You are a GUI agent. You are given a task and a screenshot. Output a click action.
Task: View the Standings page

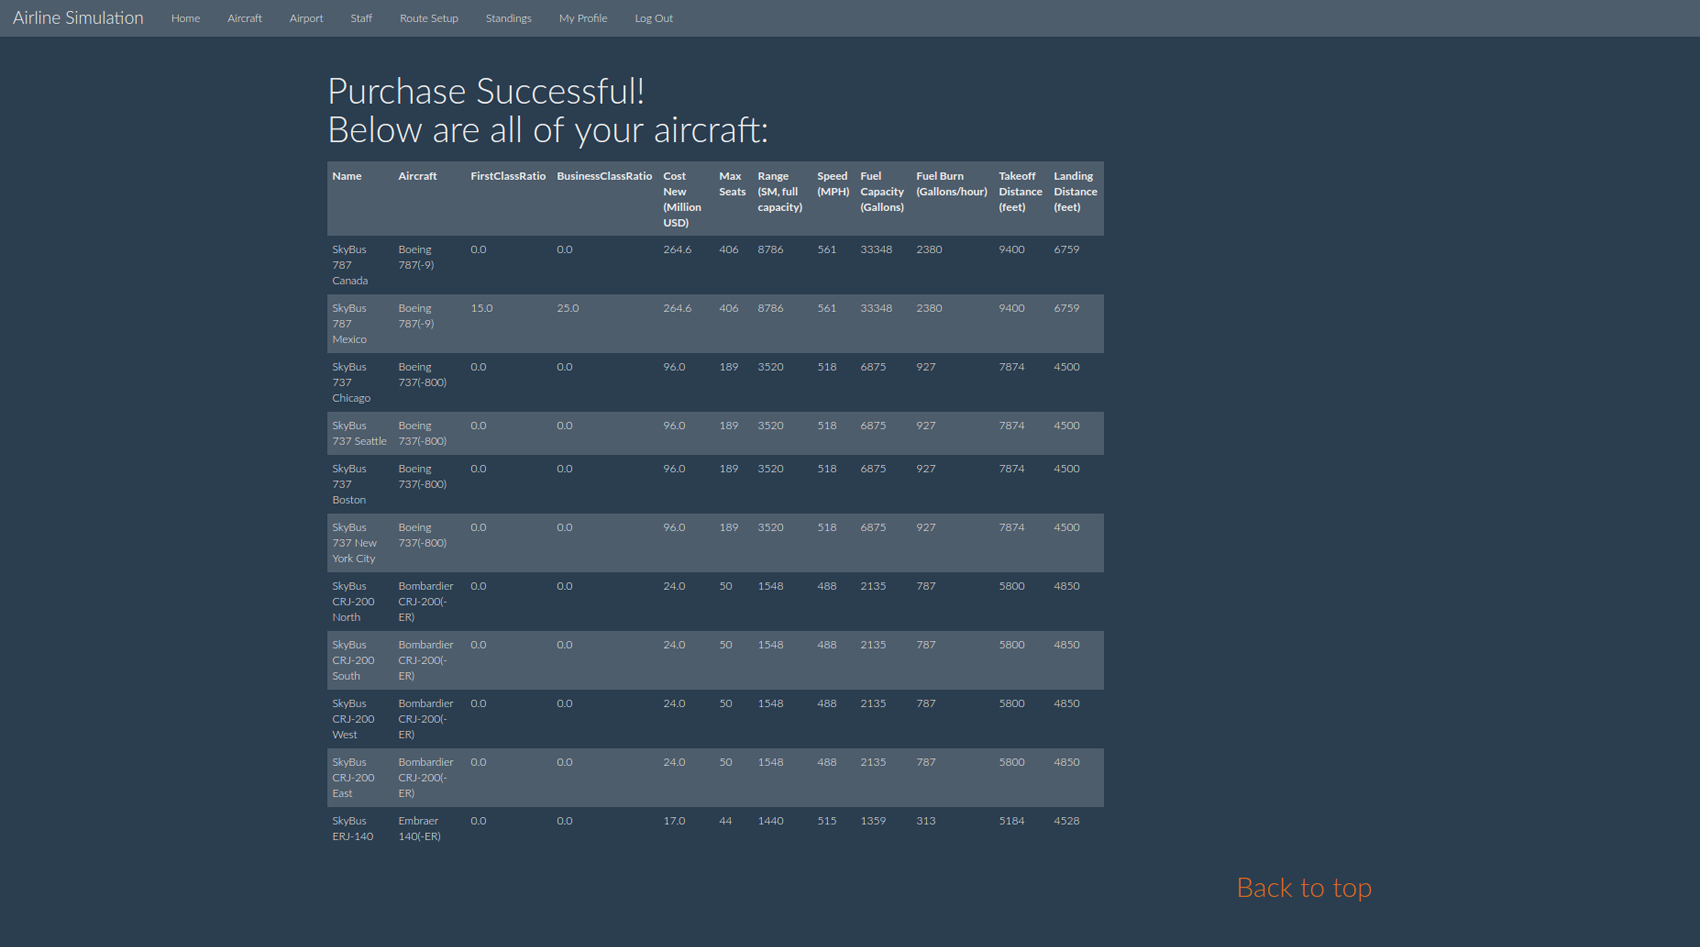[508, 18]
